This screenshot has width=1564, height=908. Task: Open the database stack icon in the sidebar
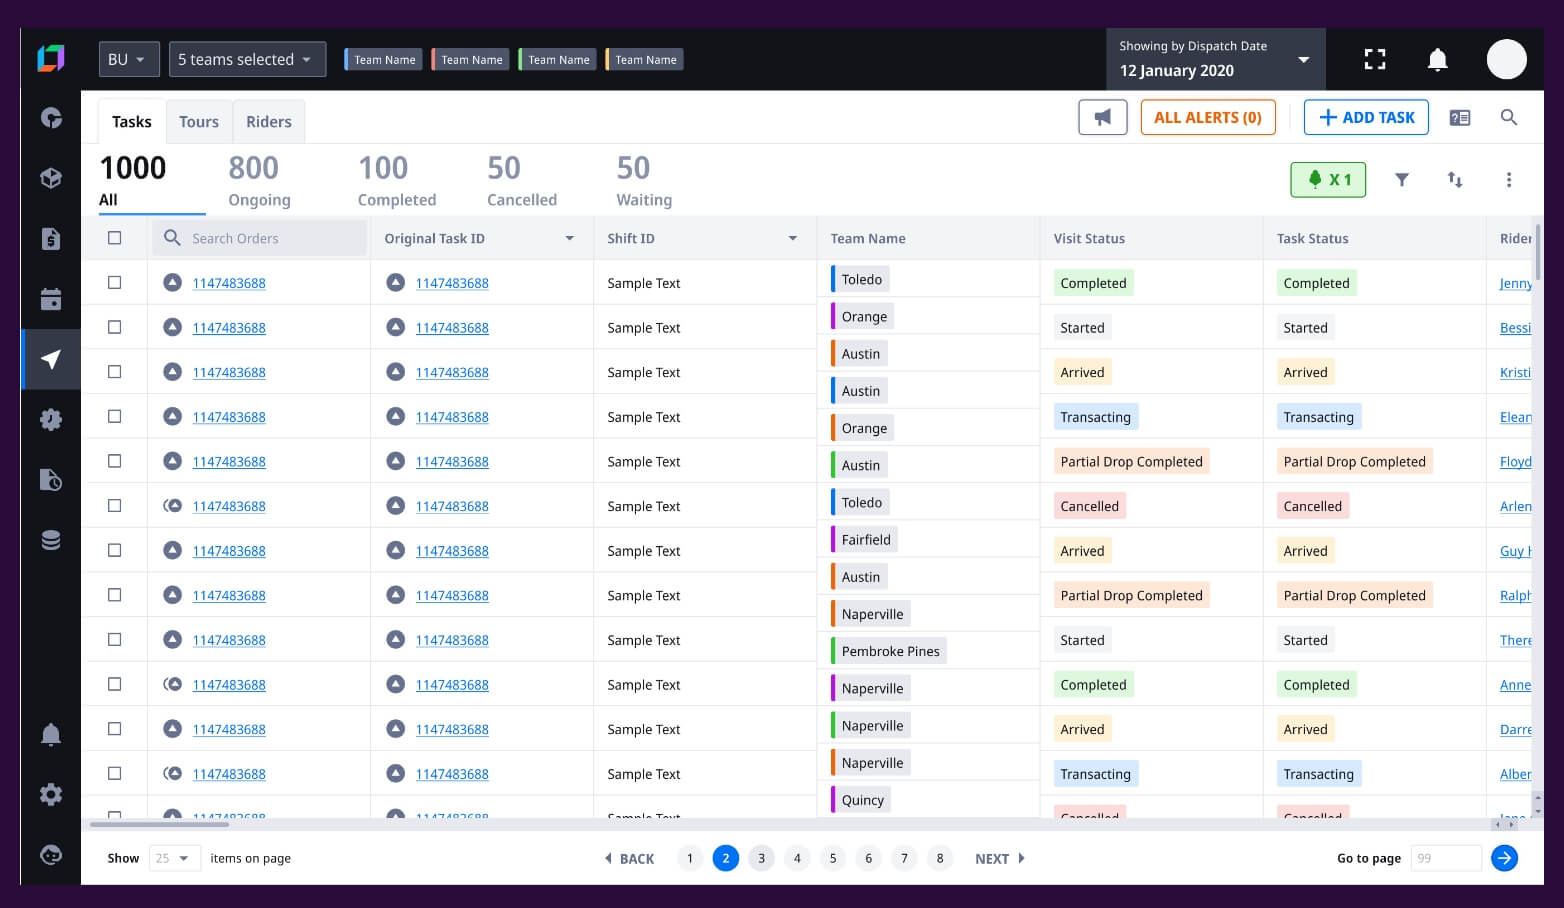pos(51,540)
